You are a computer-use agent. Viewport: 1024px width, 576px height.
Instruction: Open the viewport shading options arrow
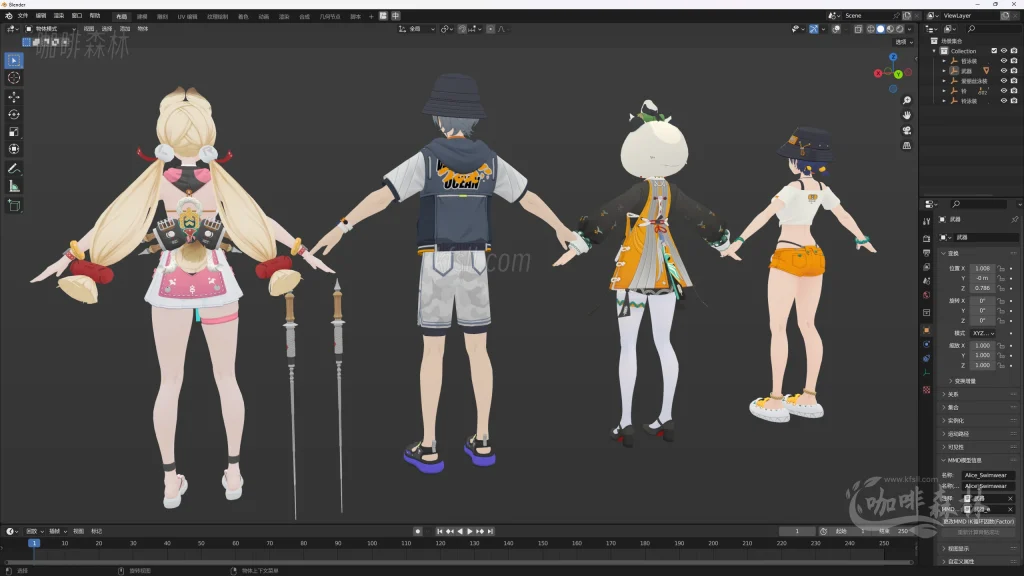[910, 29]
